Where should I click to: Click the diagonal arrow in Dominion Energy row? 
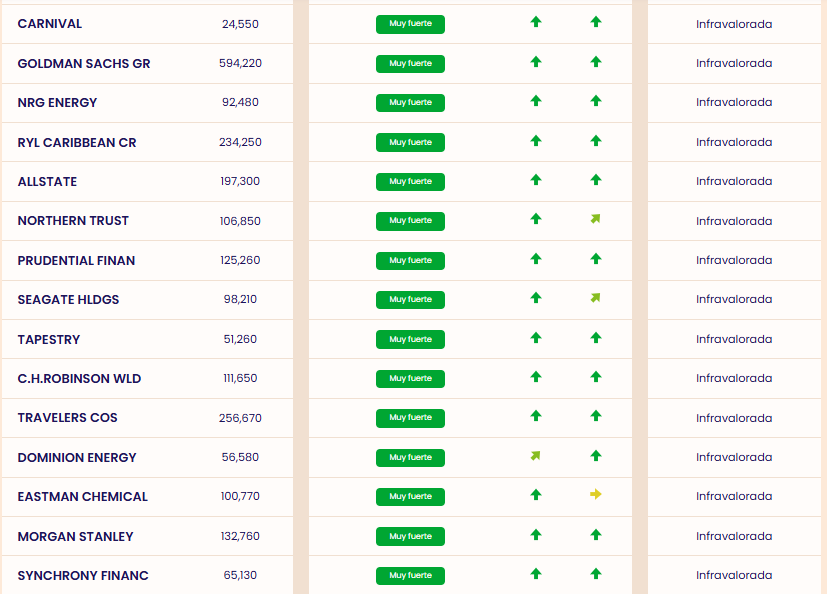click(x=535, y=456)
